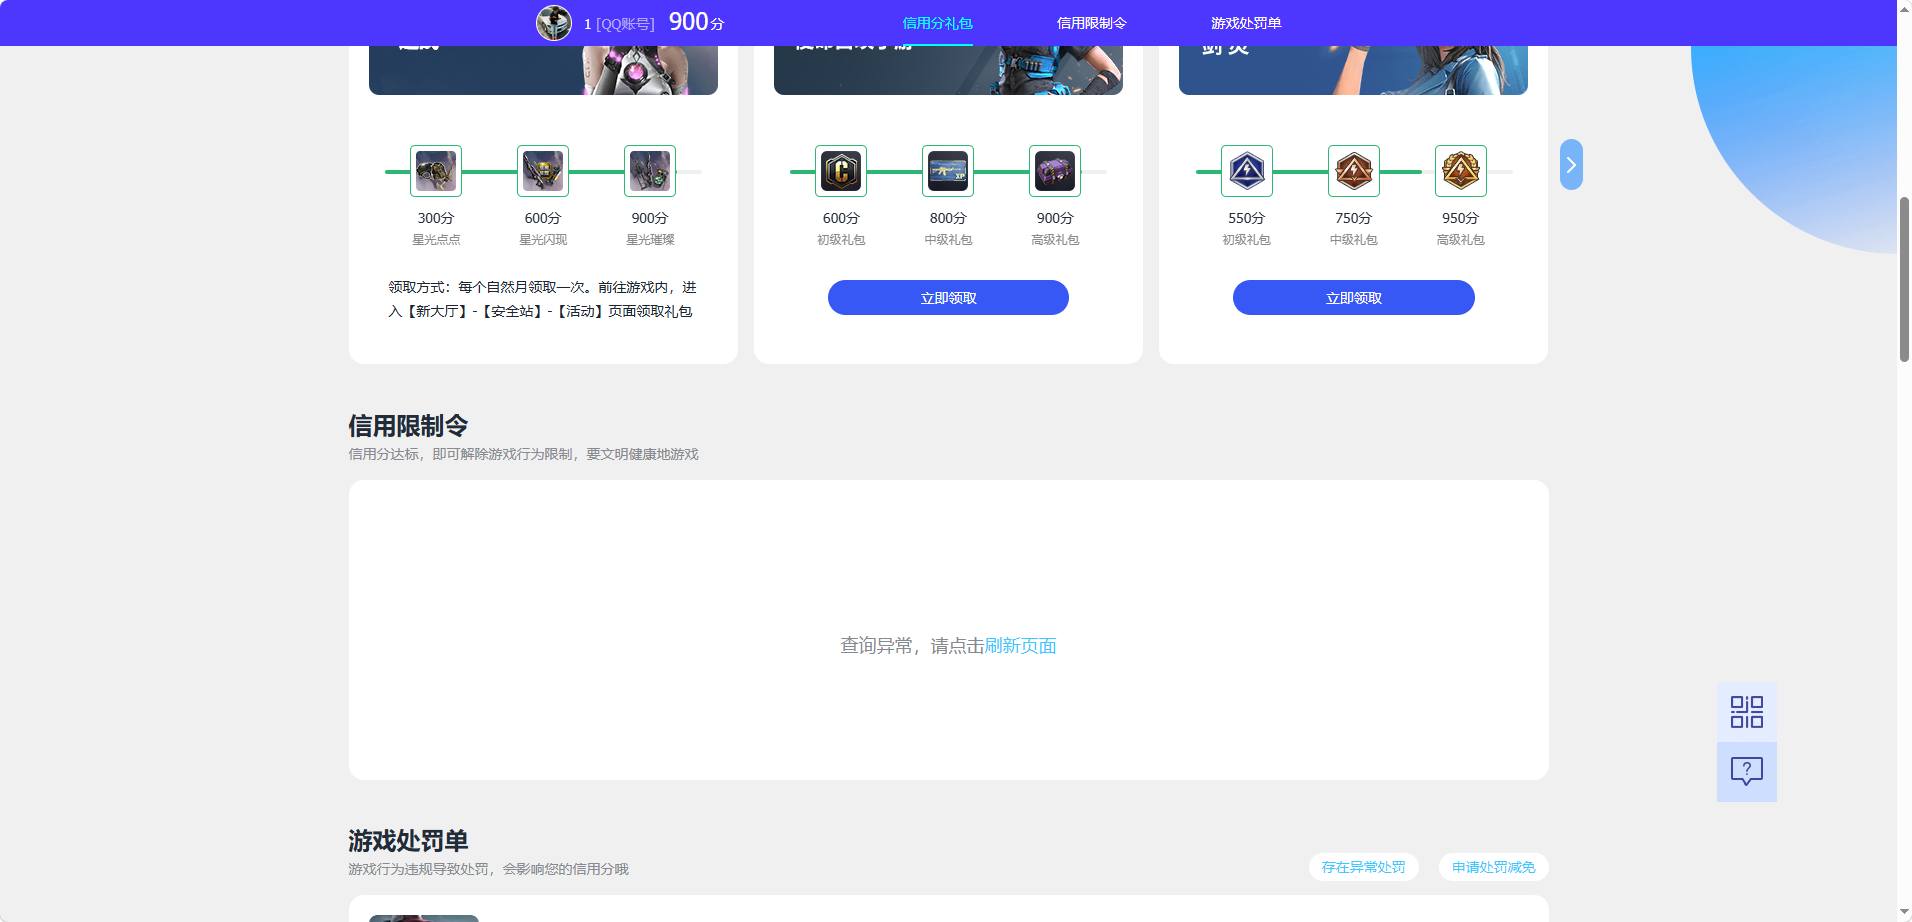
Task: Show next gift cards with right arrow
Action: click(1571, 165)
